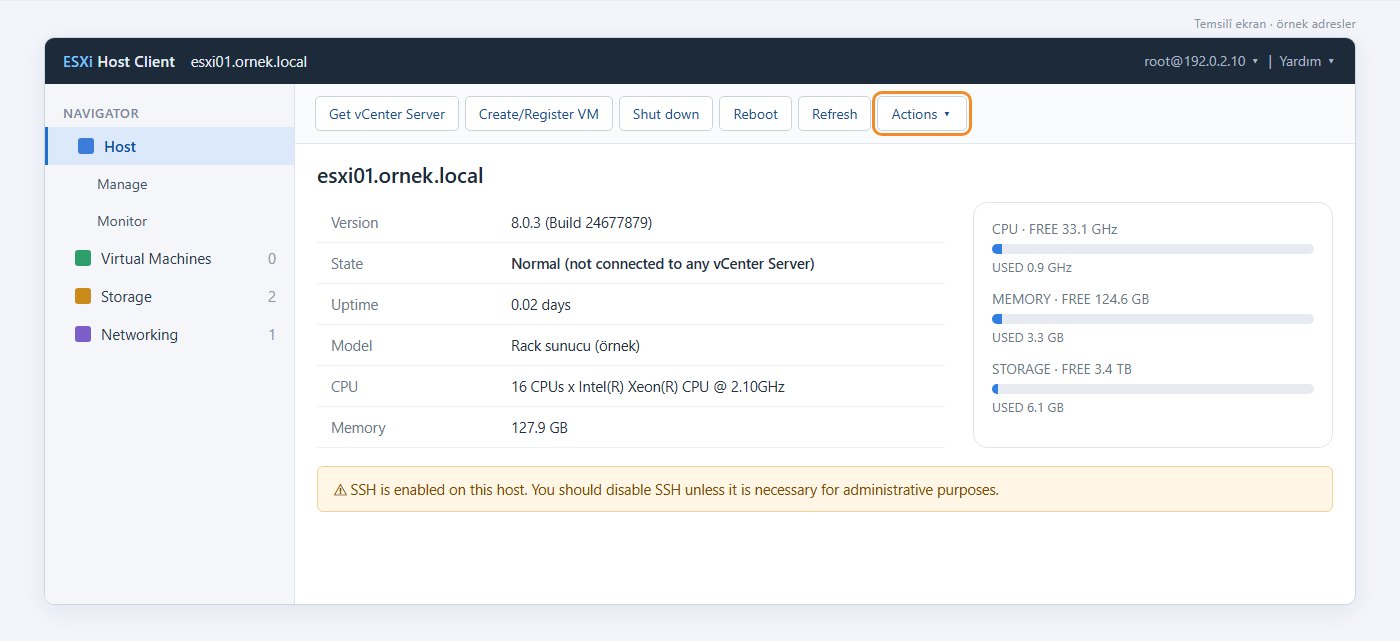This screenshot has height=641, width=1400.
Task: Click the MEMORY FREE 124.6 GB label
Action: click(1071, 299)
